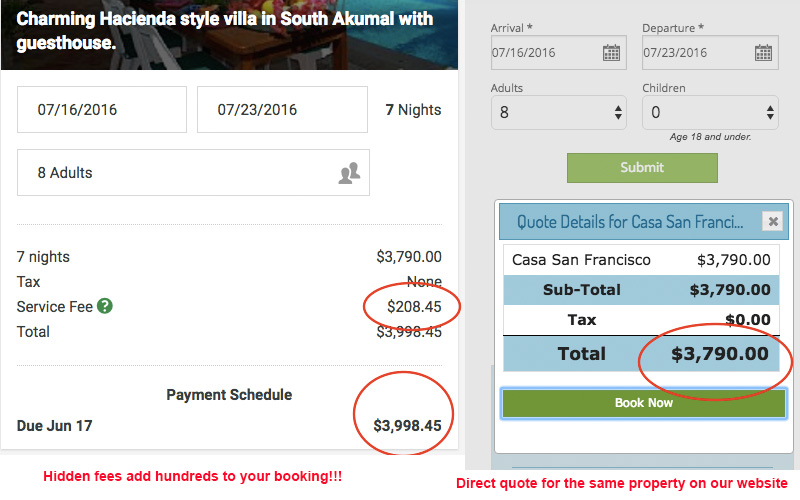Click the Casa San Francisco quote row
800x500 pixels.
point(641,260)
